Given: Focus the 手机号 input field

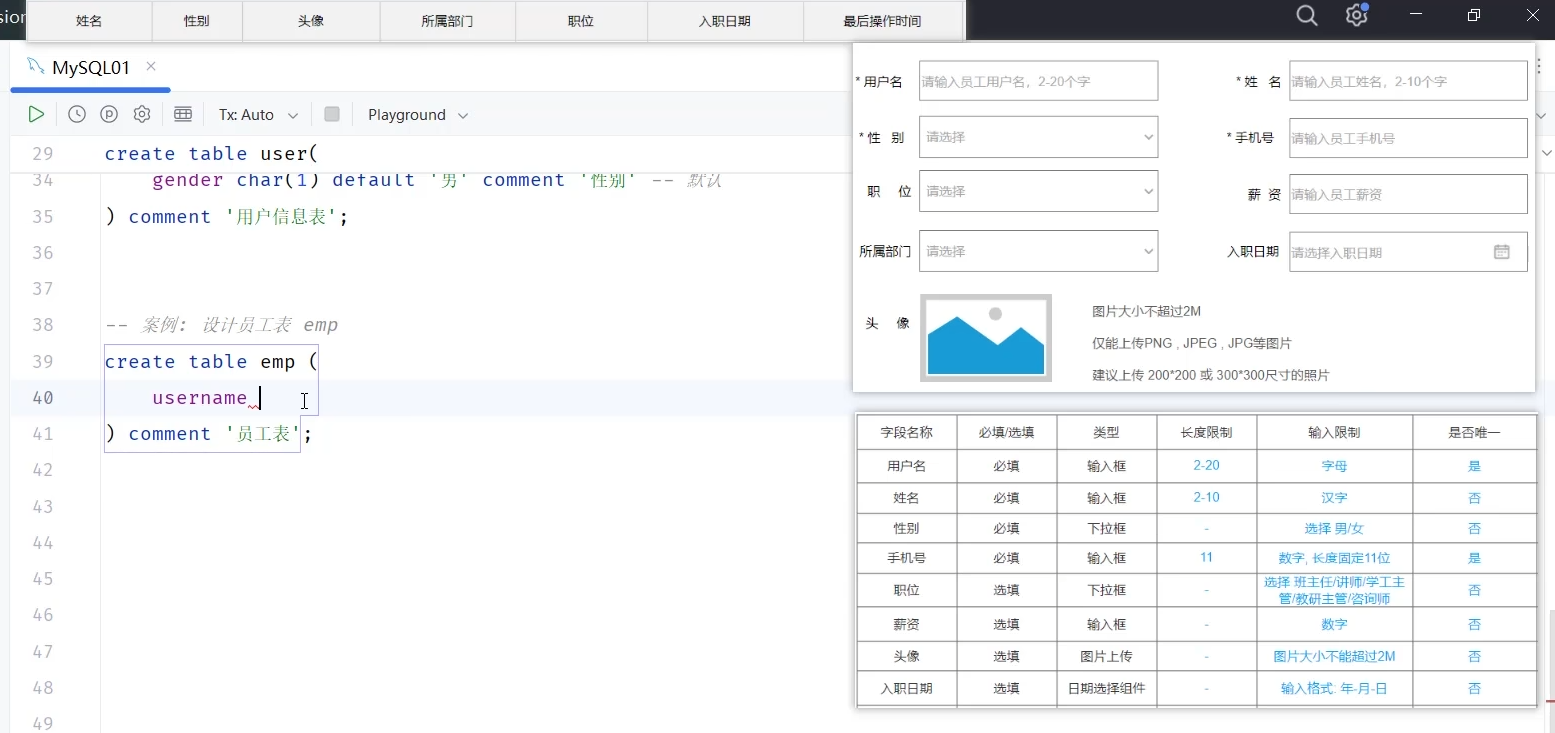Looking at the screenshot, I should [1408, 138].
